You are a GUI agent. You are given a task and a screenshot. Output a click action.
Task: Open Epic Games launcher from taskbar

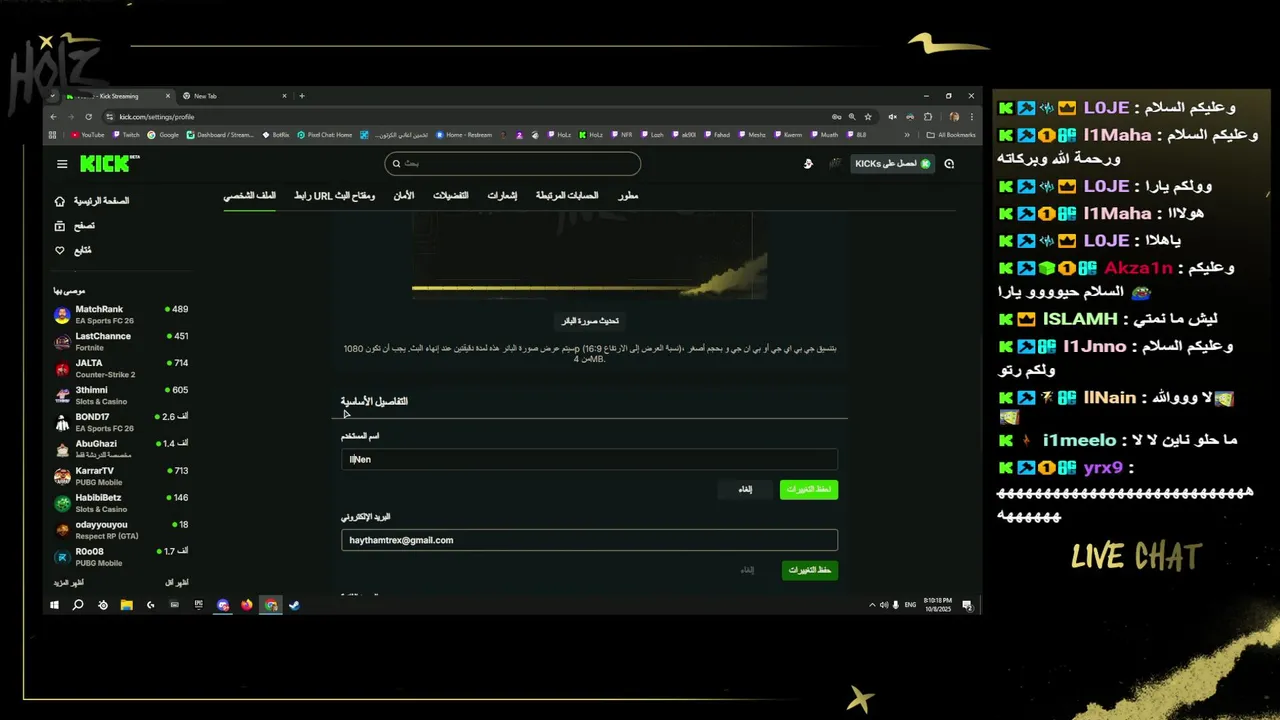199,605
